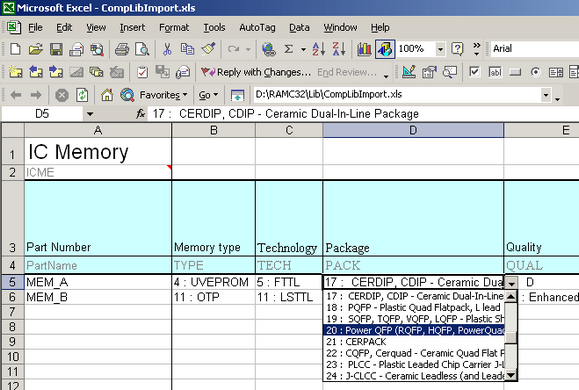Select cell MEM_A

[98, 282]
